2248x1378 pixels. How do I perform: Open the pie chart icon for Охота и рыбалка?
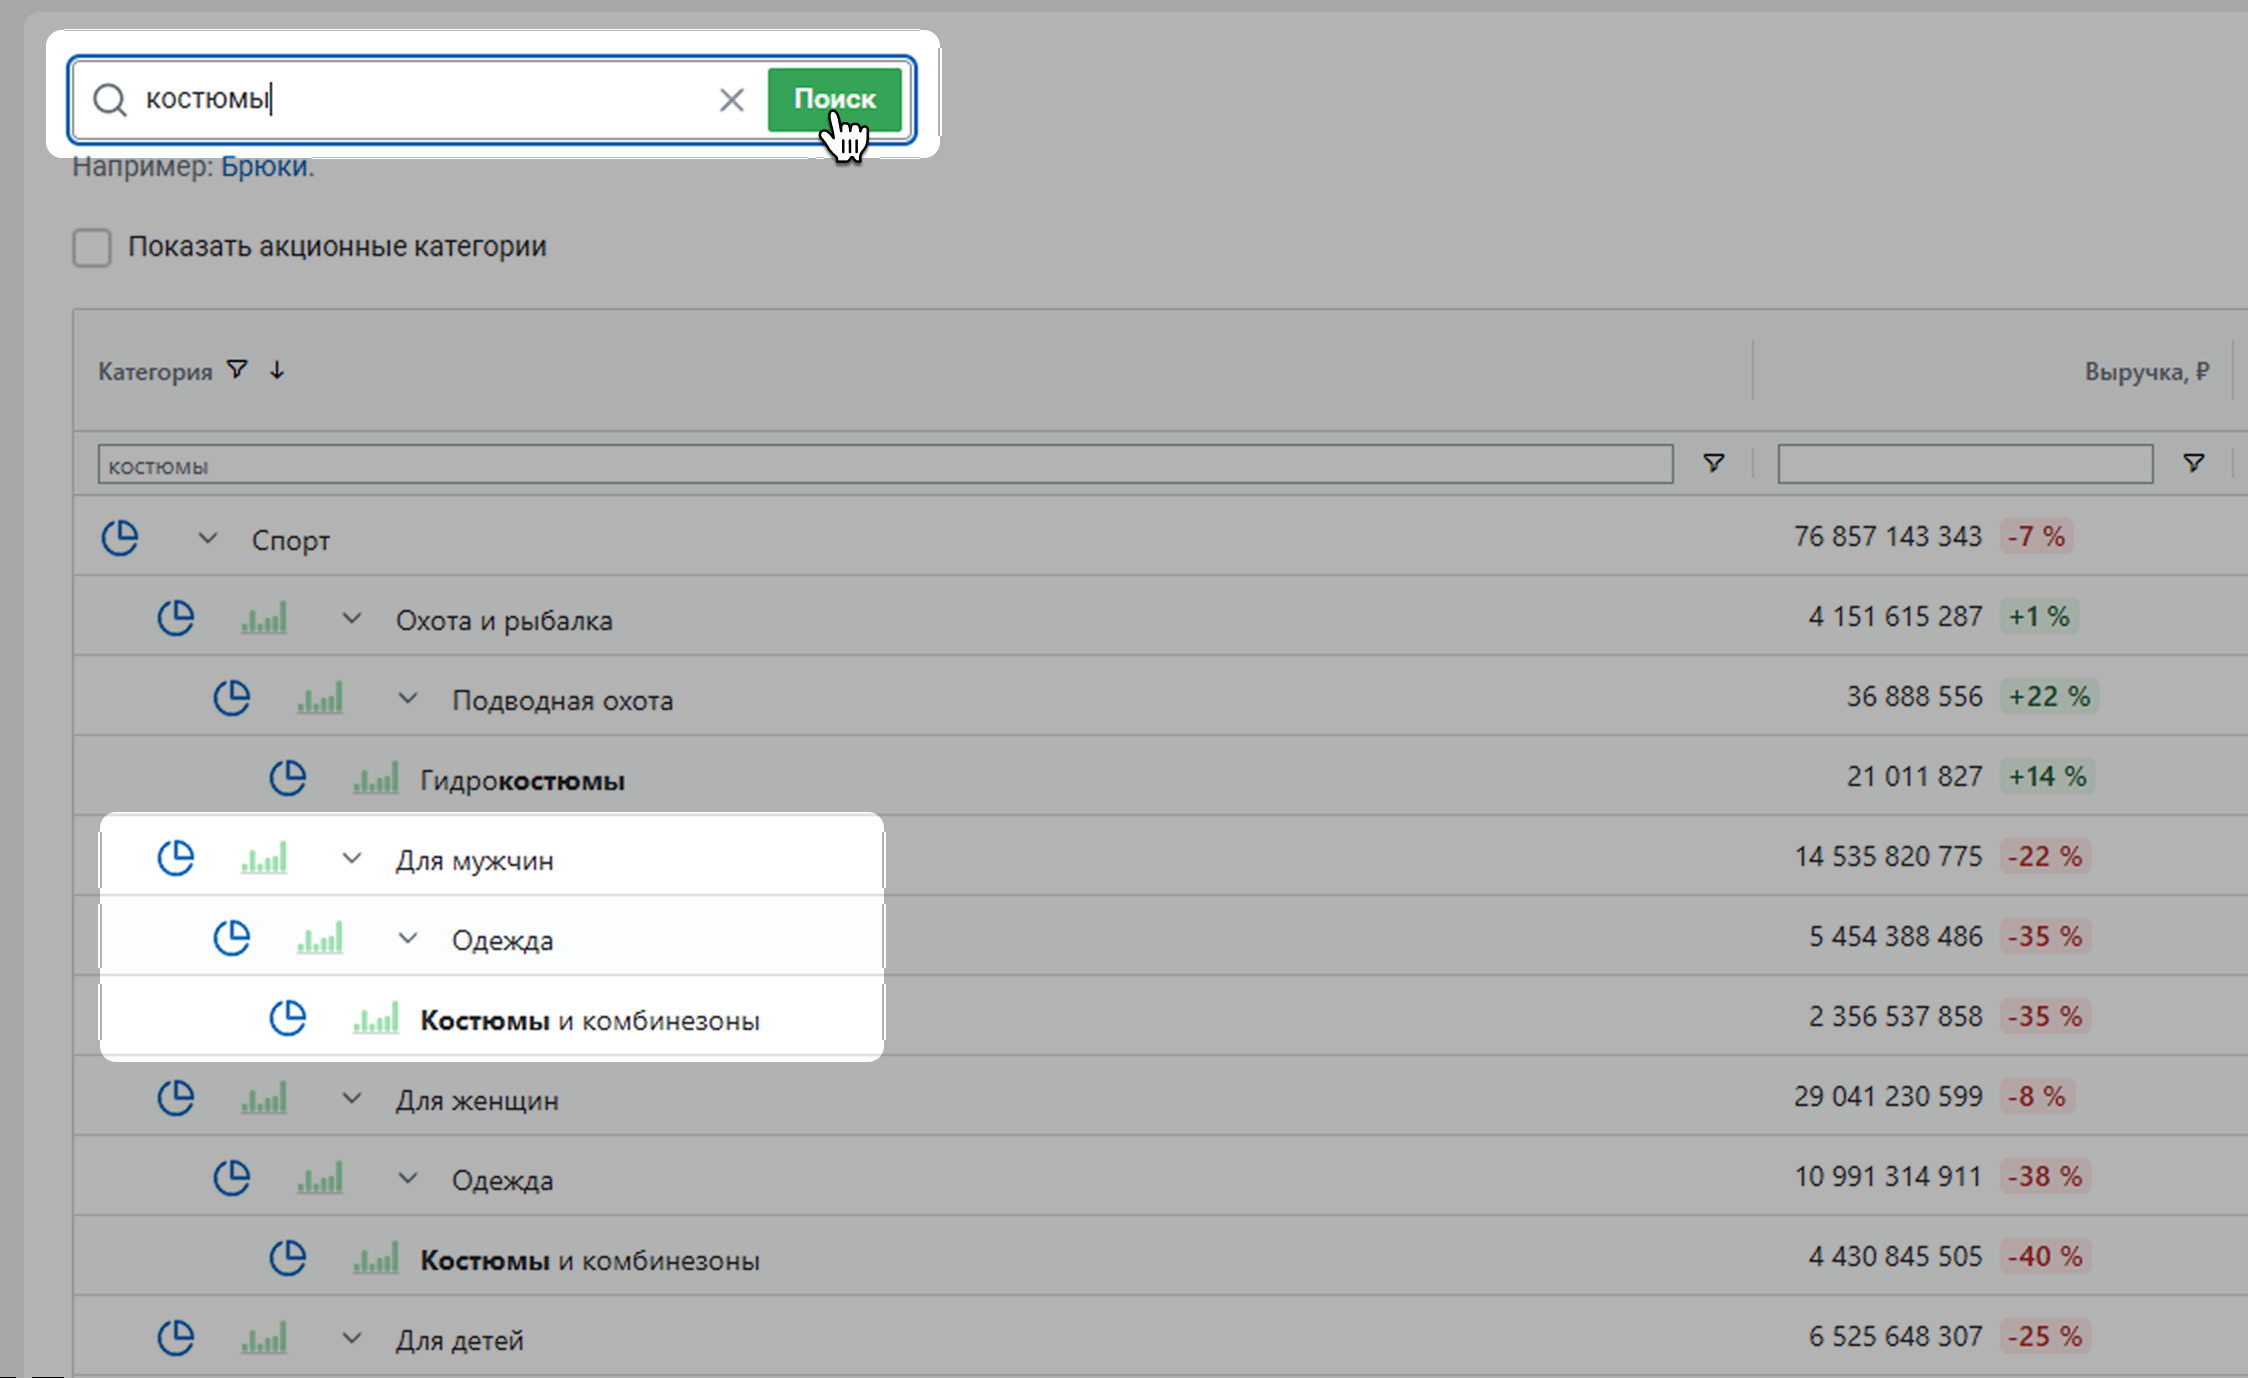176,618
